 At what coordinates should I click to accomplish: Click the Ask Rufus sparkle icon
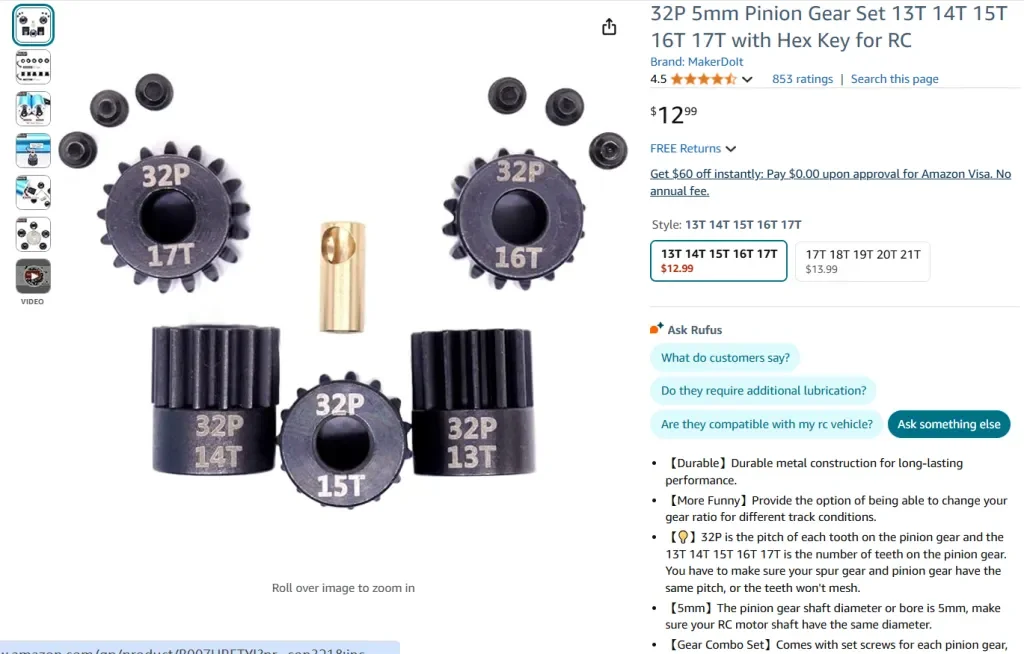point(656,329)
